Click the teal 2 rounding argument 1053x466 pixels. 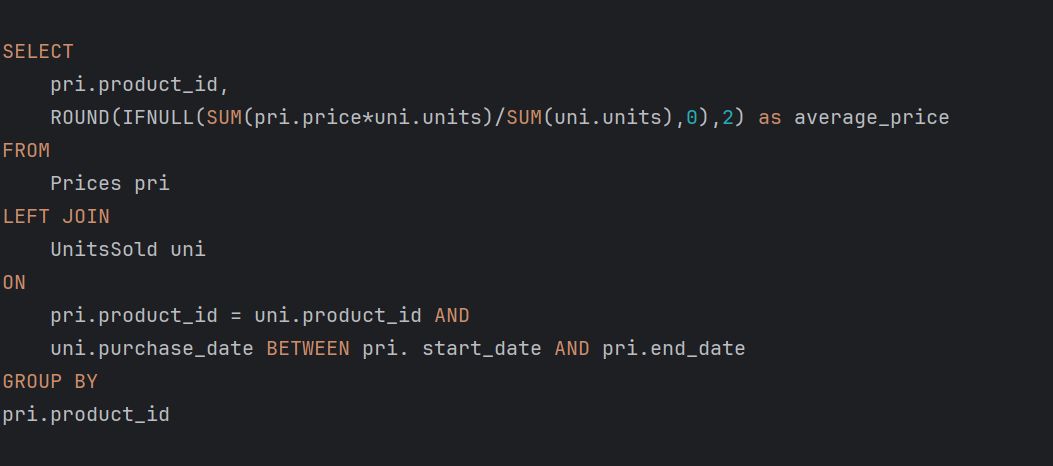point(728,118)
